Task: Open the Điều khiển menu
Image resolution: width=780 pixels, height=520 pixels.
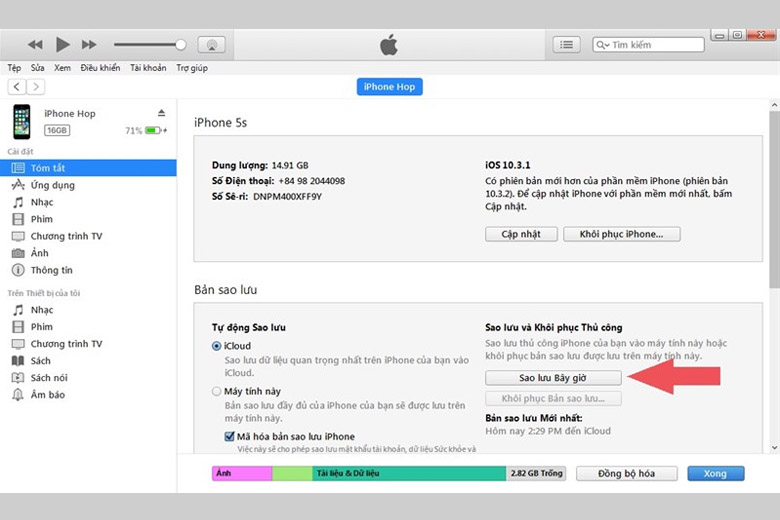Action: tap(100, 68)
